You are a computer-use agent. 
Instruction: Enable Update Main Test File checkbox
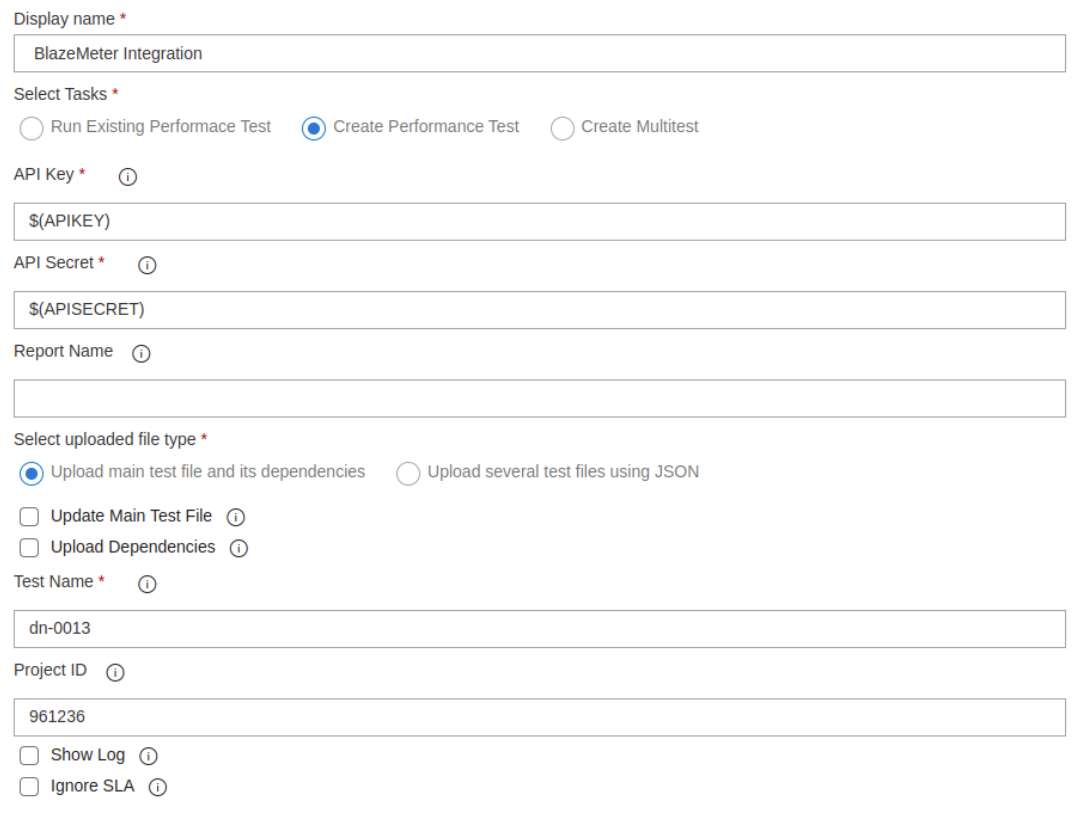click(x=29, y=516)
